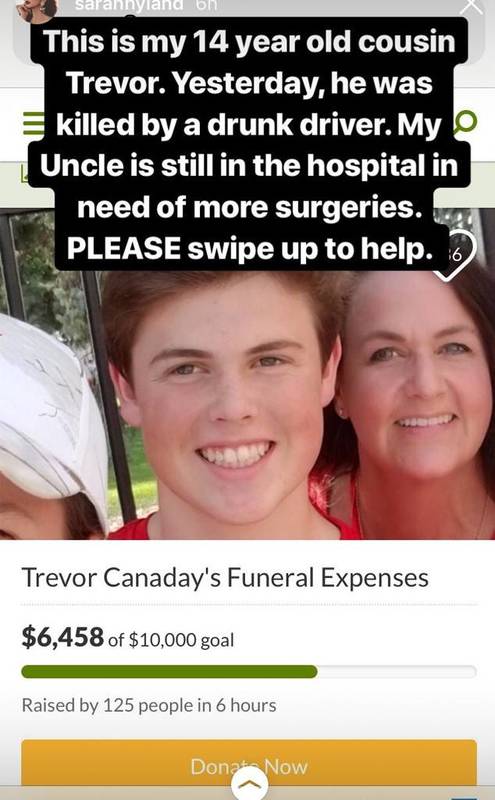Screen dimensions: 495x800
Task: Tap the heart count number on the photo
Action: pyautogui.click(x=455, y=254)
